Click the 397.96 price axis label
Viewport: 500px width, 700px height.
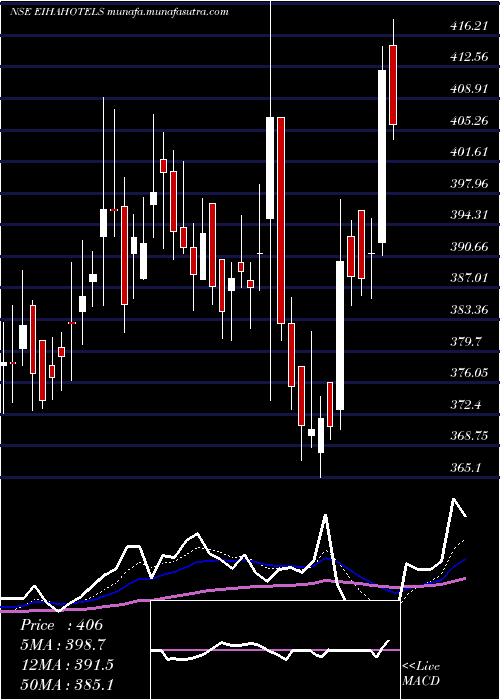[x=469, y=184]
